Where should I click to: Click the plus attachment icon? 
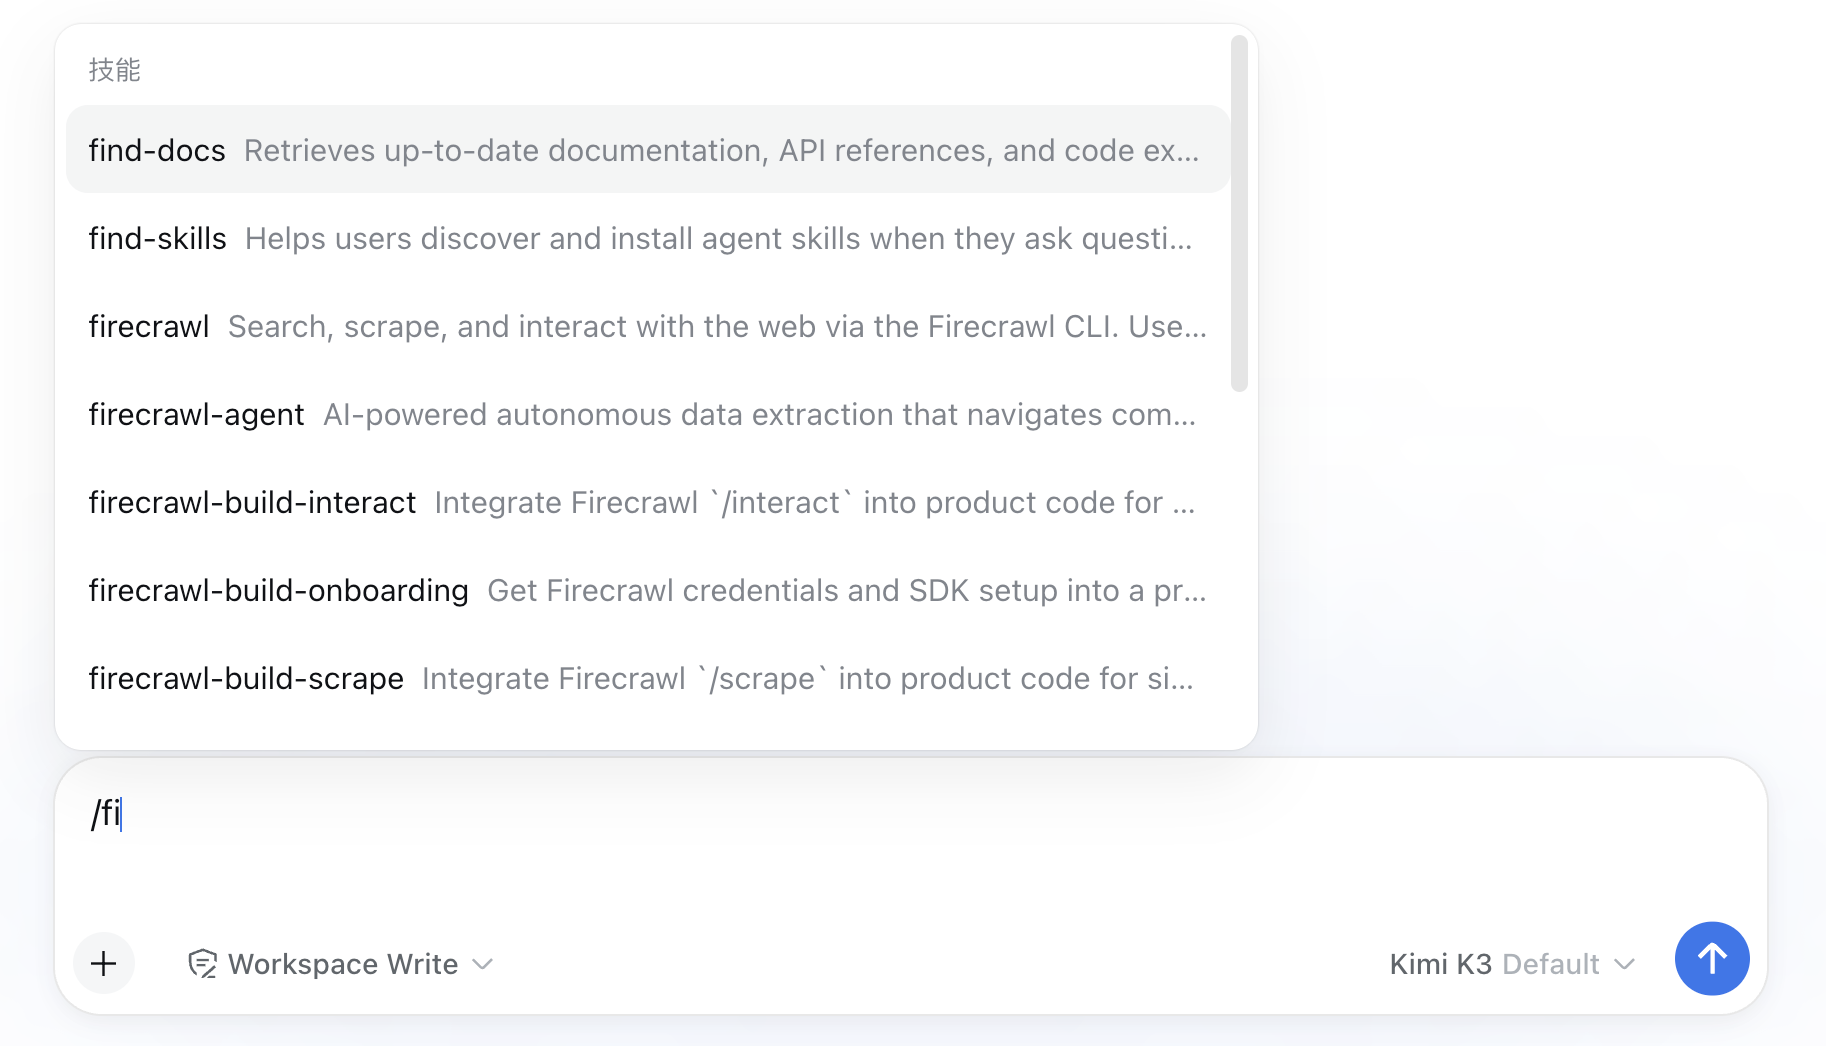104,963
